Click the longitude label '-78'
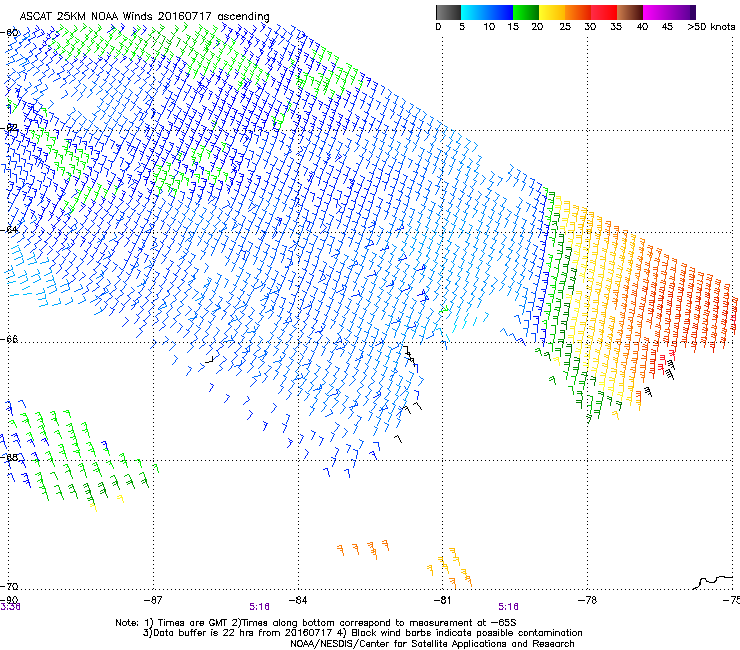Image resolution: width=740 pixels, height=650 pixels. [587, 600]
